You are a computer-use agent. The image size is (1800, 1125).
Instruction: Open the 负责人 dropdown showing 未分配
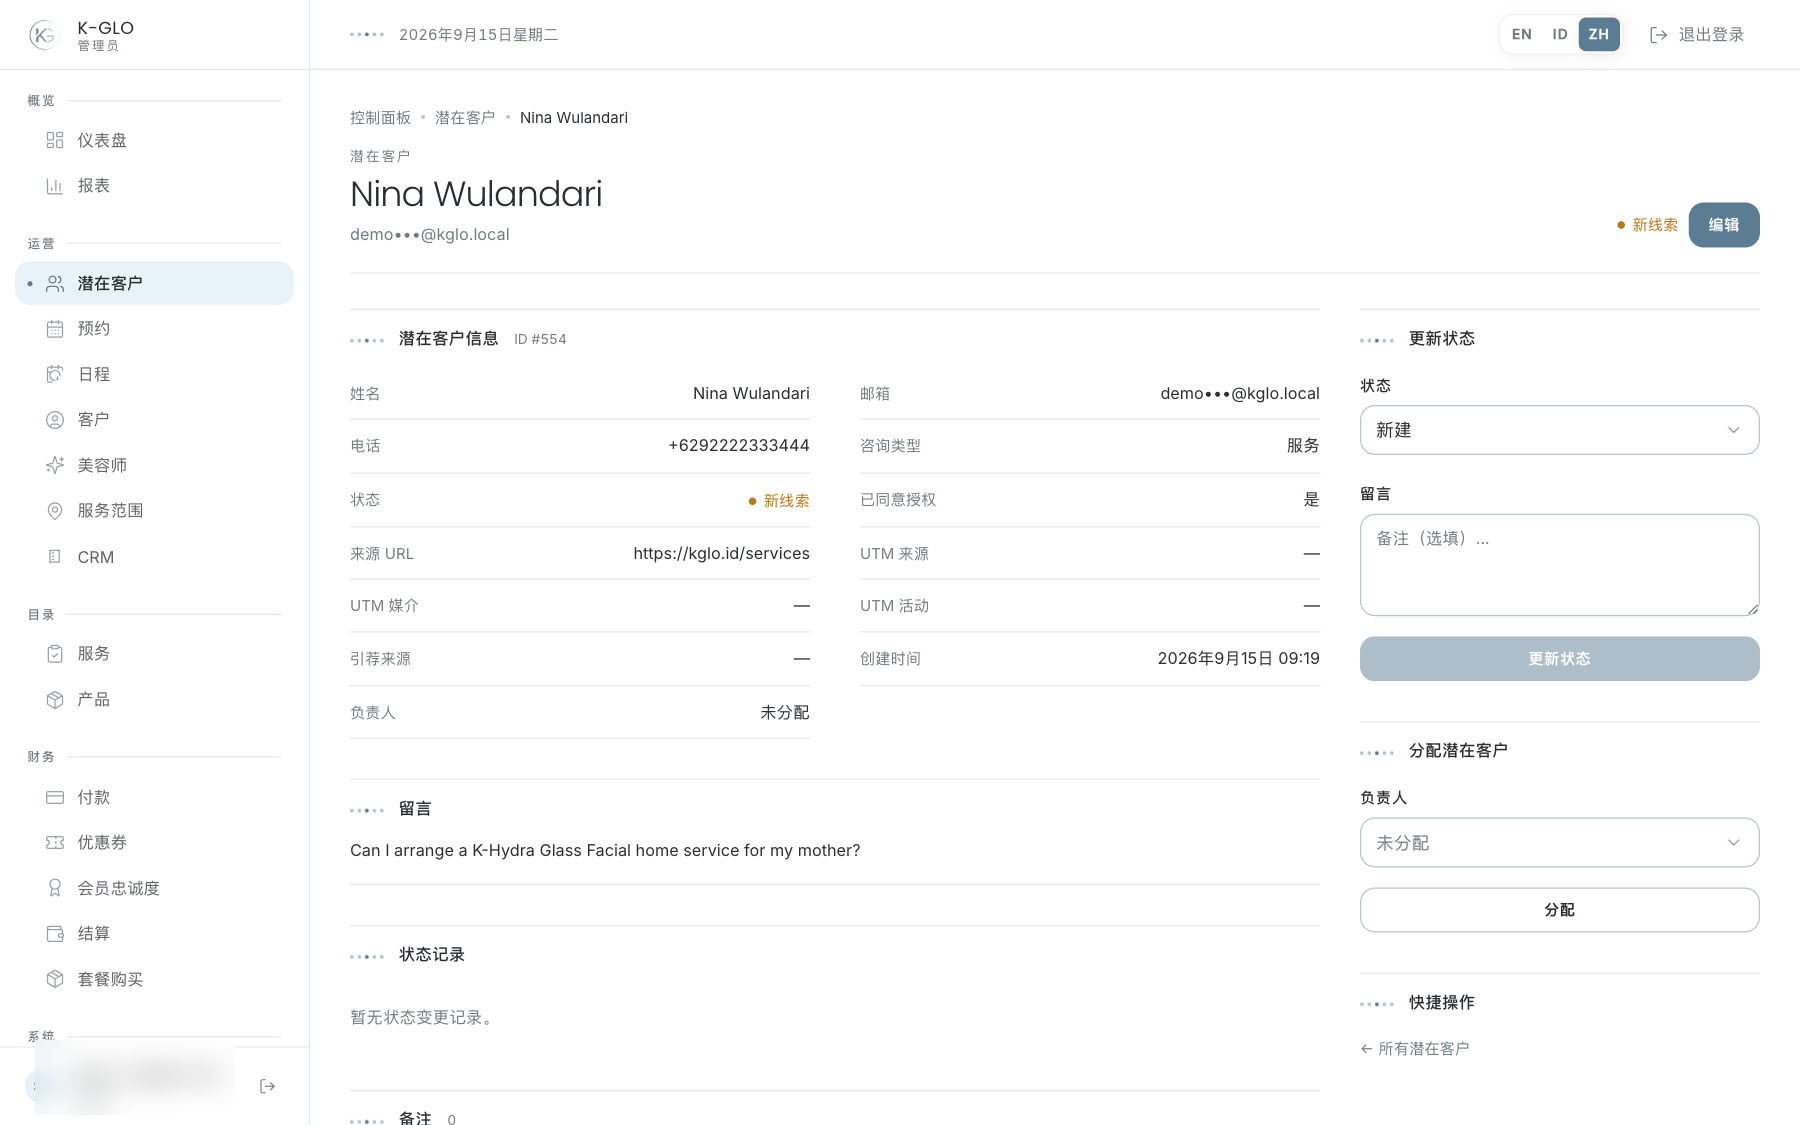click(1559, 843)
